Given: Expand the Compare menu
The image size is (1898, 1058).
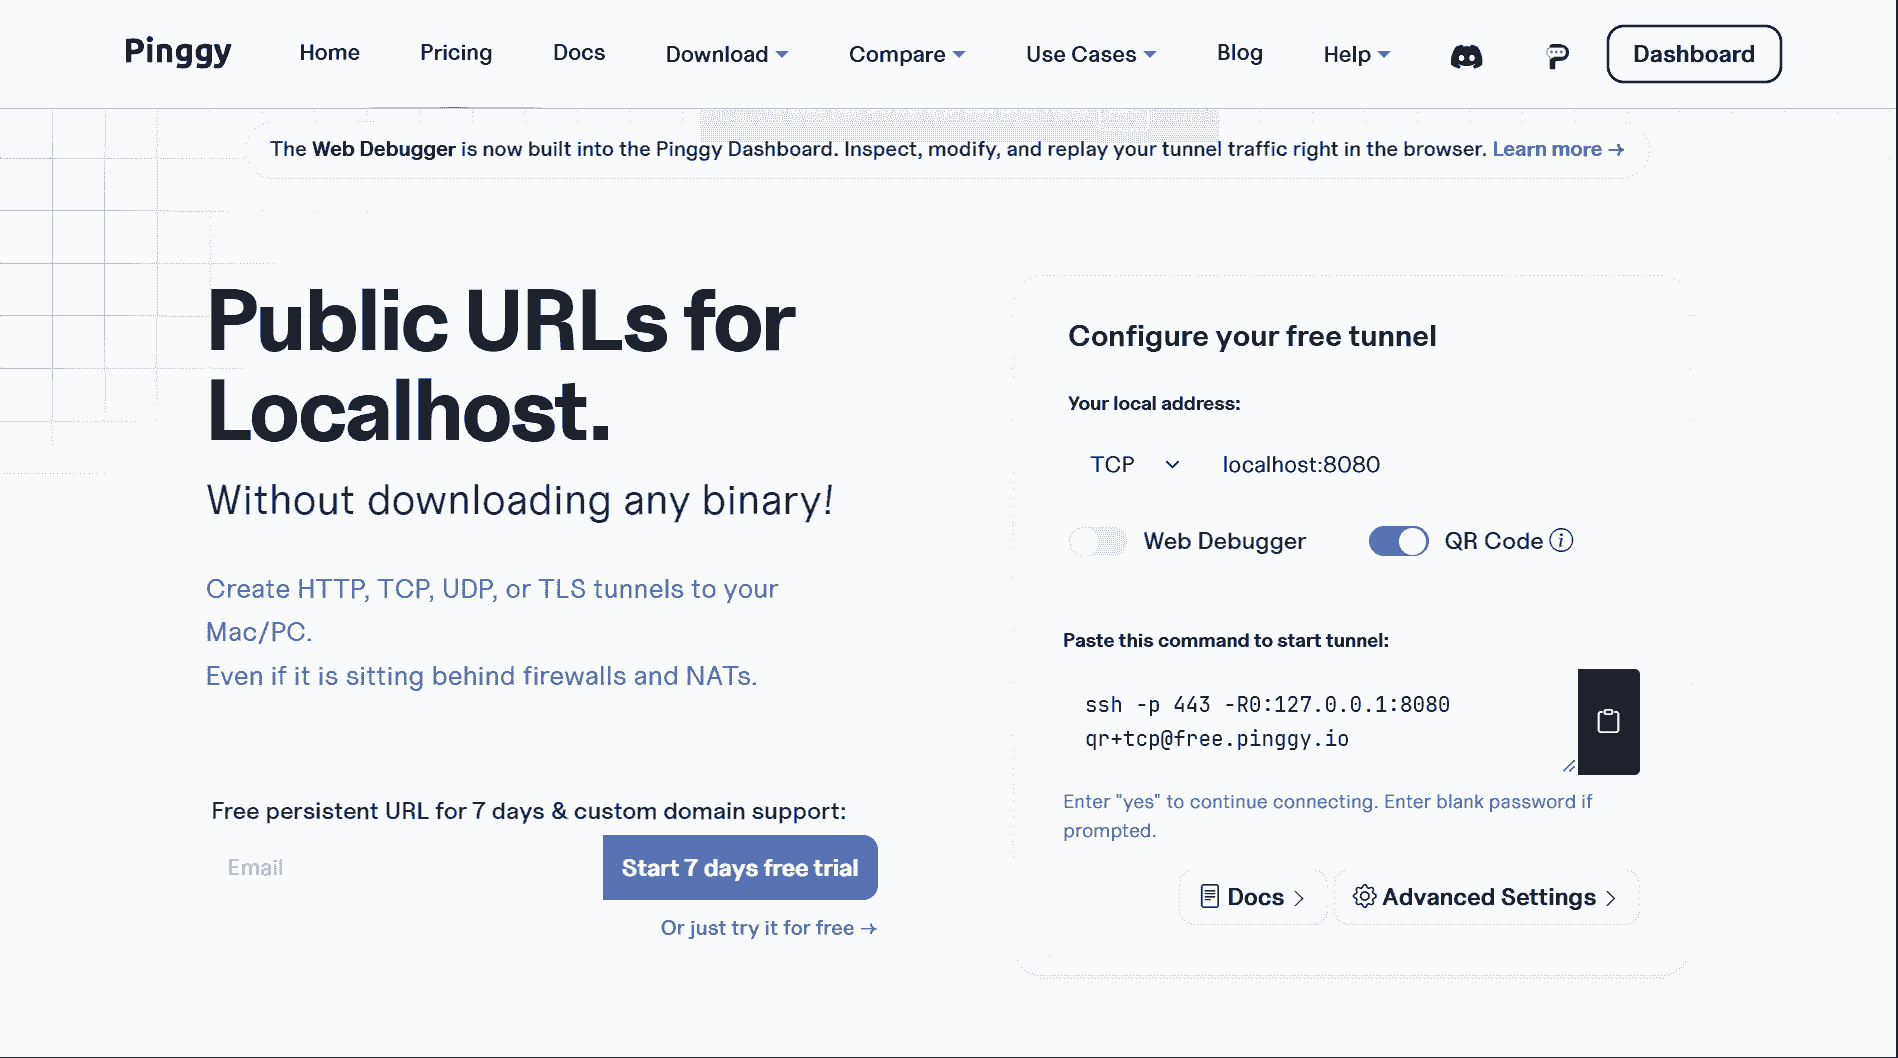Looking at the screenshot, I should coord(907,54).
